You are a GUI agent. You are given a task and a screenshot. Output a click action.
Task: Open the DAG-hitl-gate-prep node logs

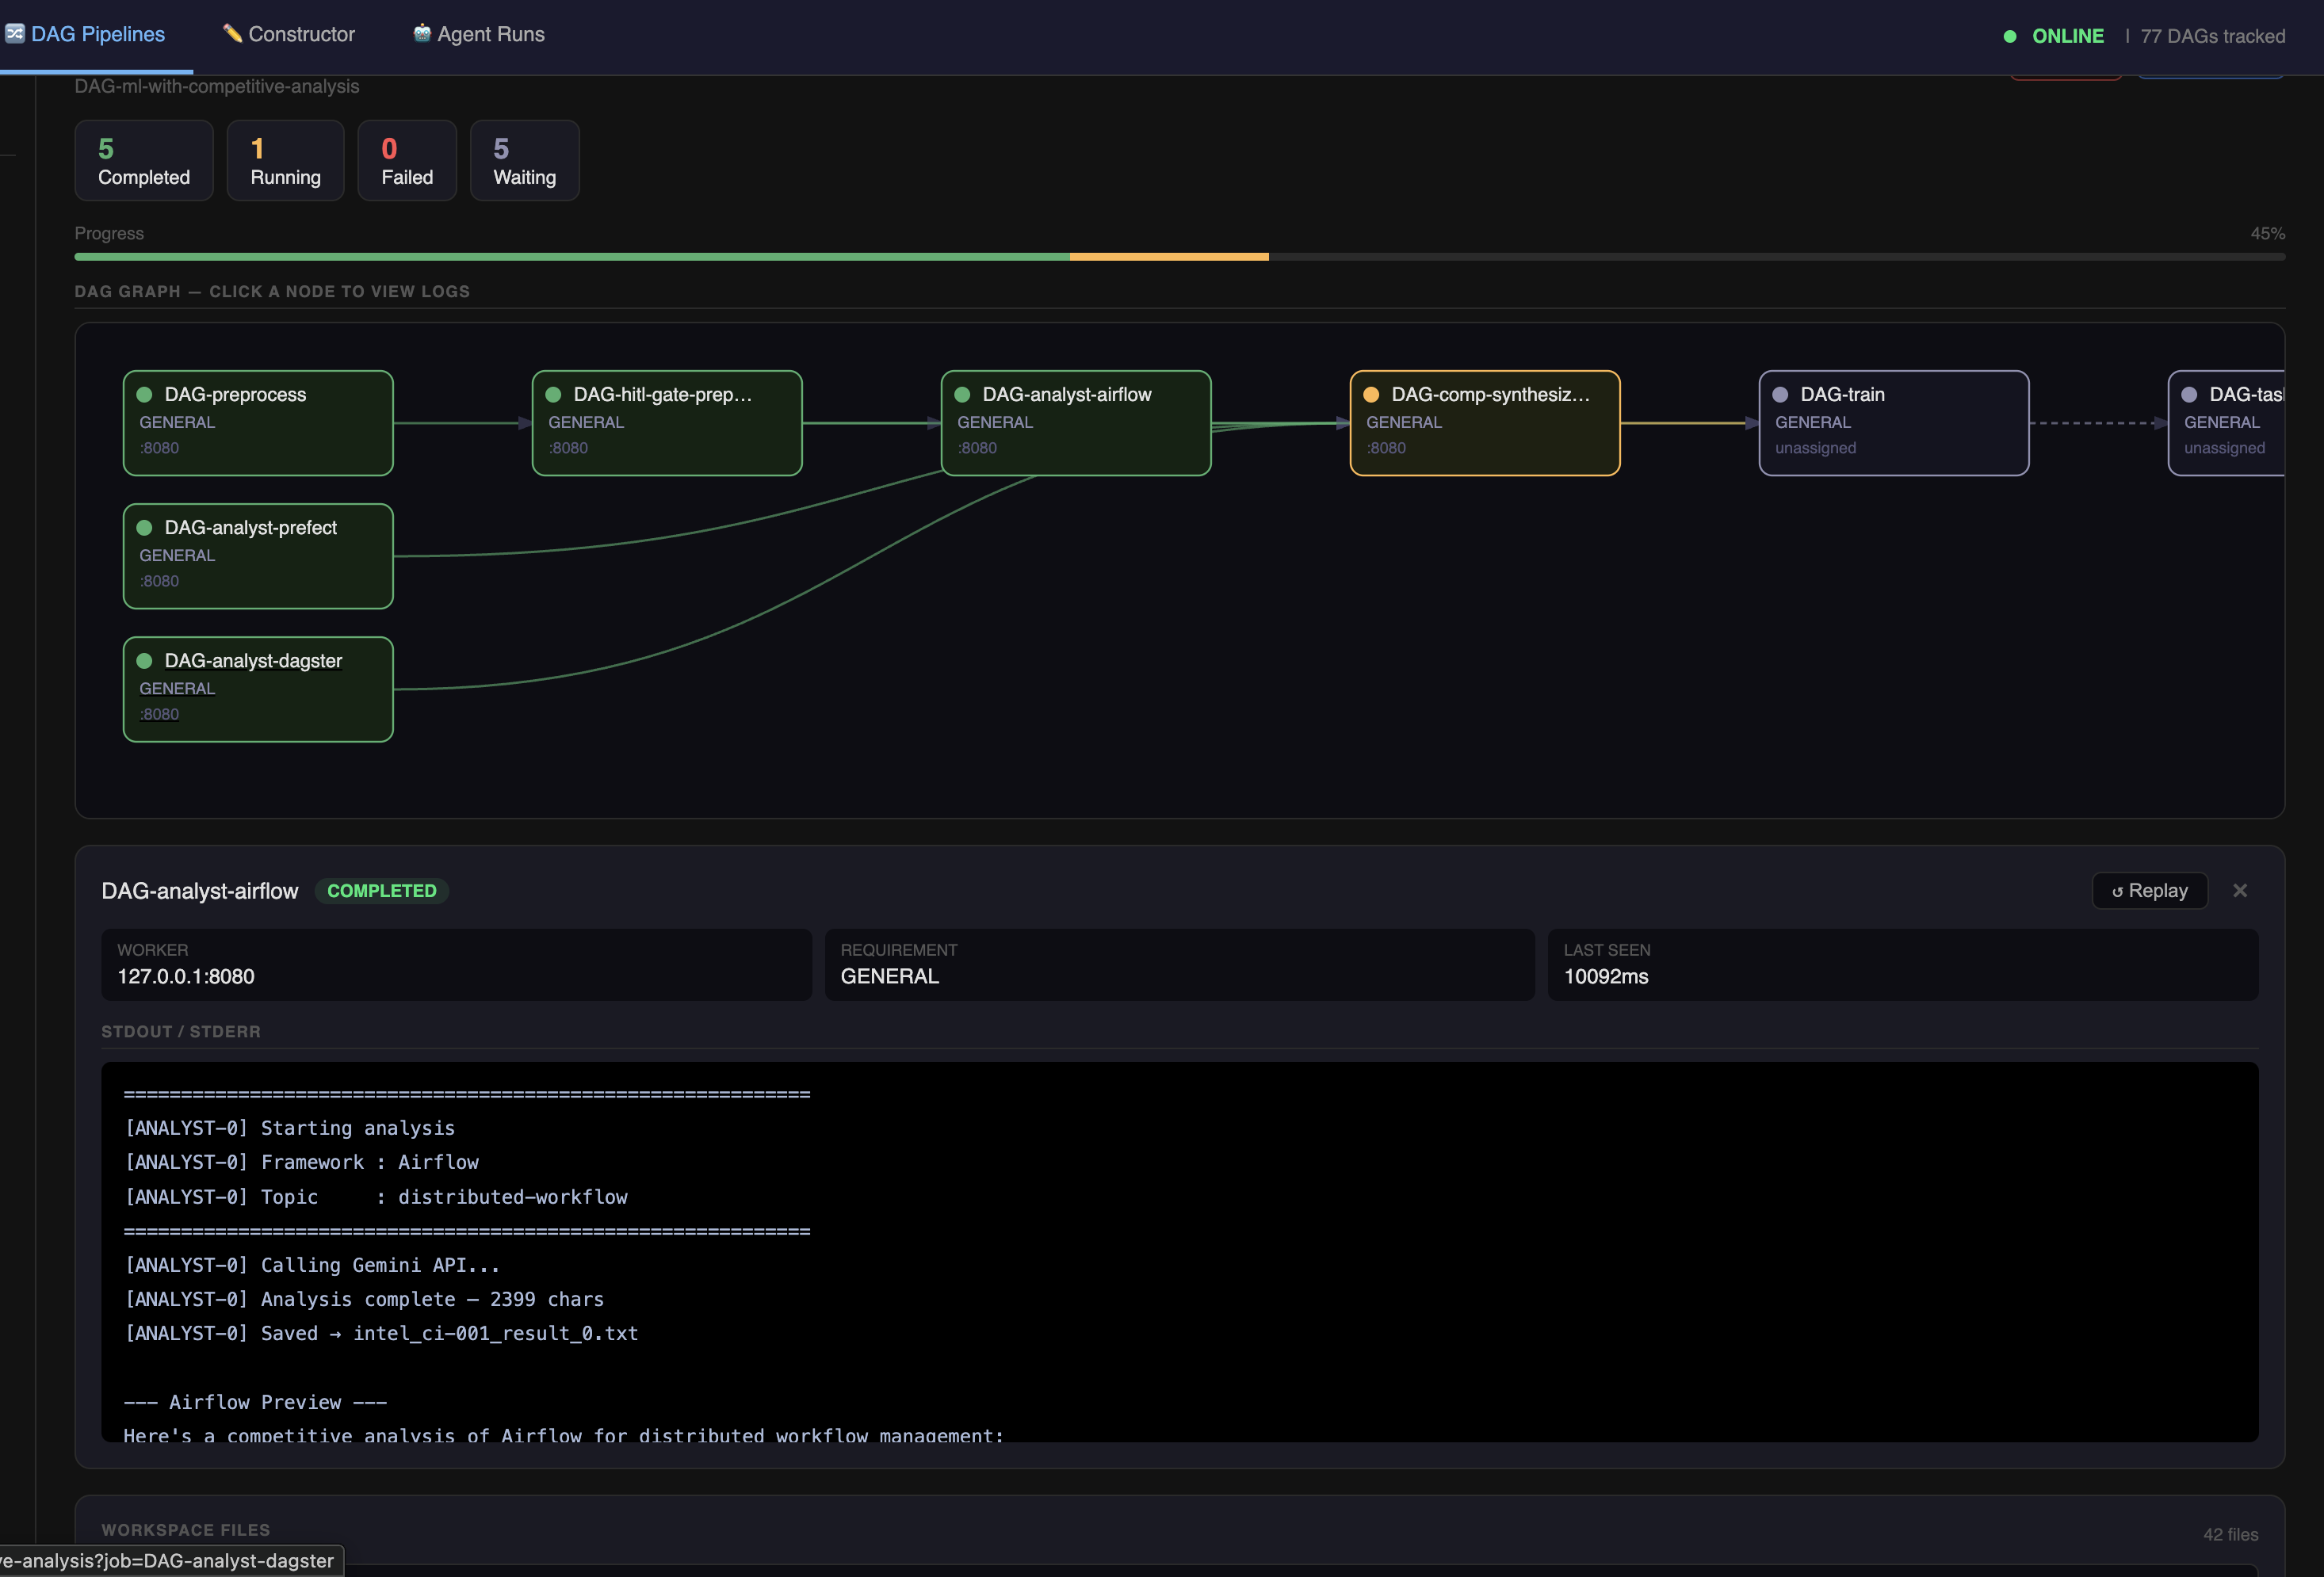[x=667, y=423]
